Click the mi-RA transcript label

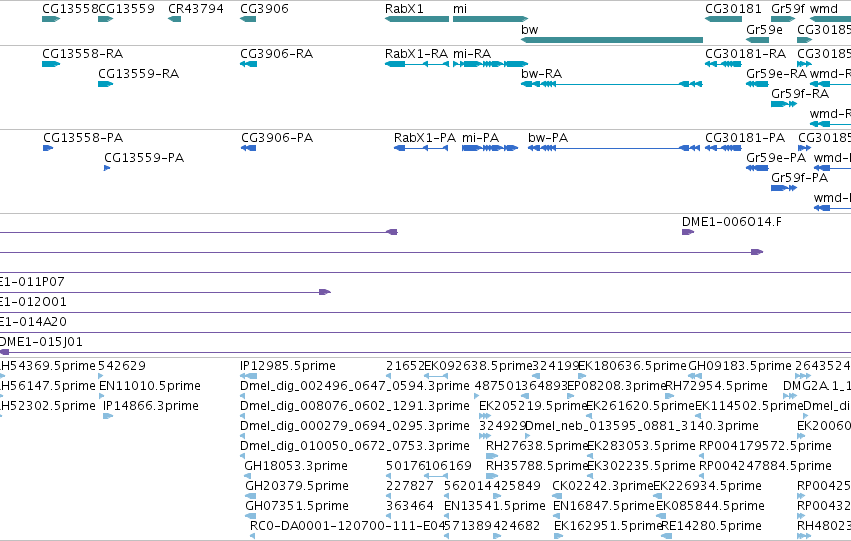pyautogui.click(x=472, y=54)
